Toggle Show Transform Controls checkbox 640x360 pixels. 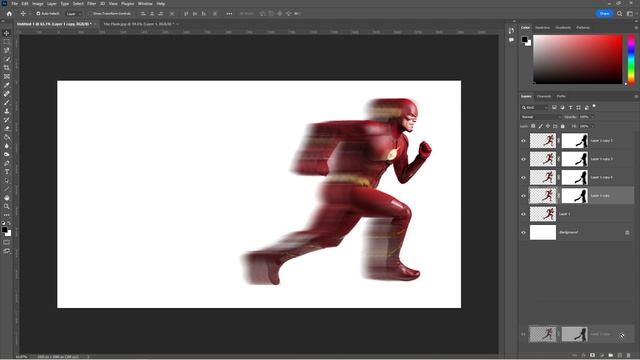tap(91, 13)
